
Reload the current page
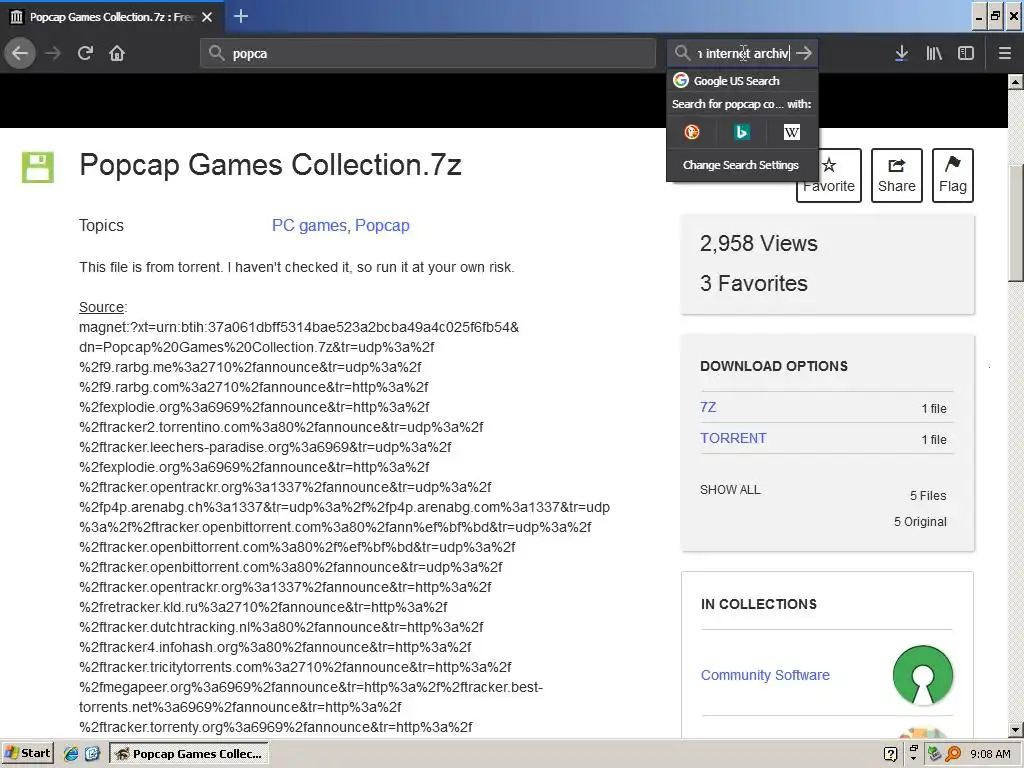(86, 53)
